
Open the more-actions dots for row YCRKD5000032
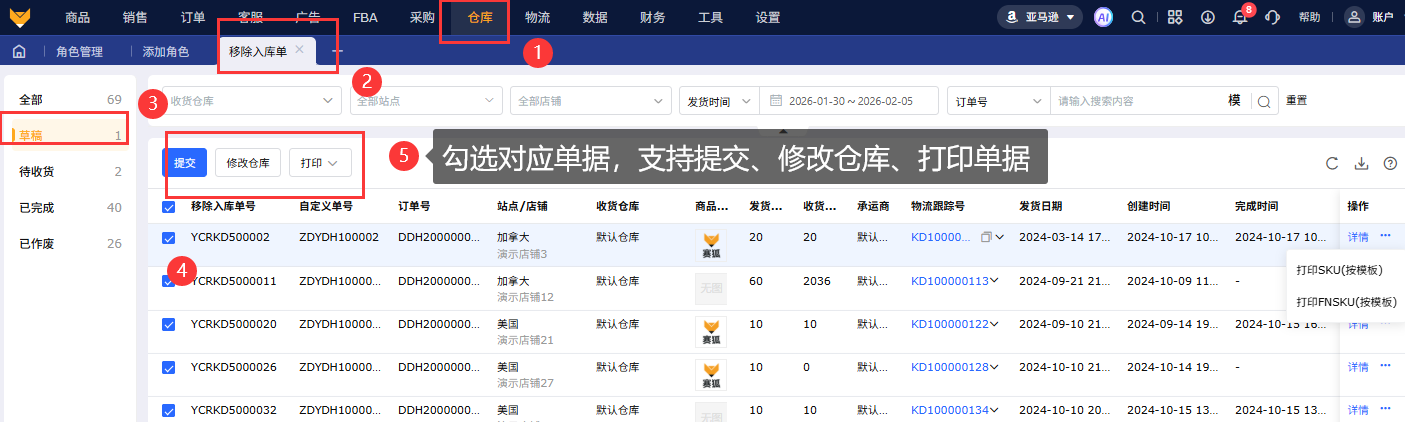coord(1385,410)
